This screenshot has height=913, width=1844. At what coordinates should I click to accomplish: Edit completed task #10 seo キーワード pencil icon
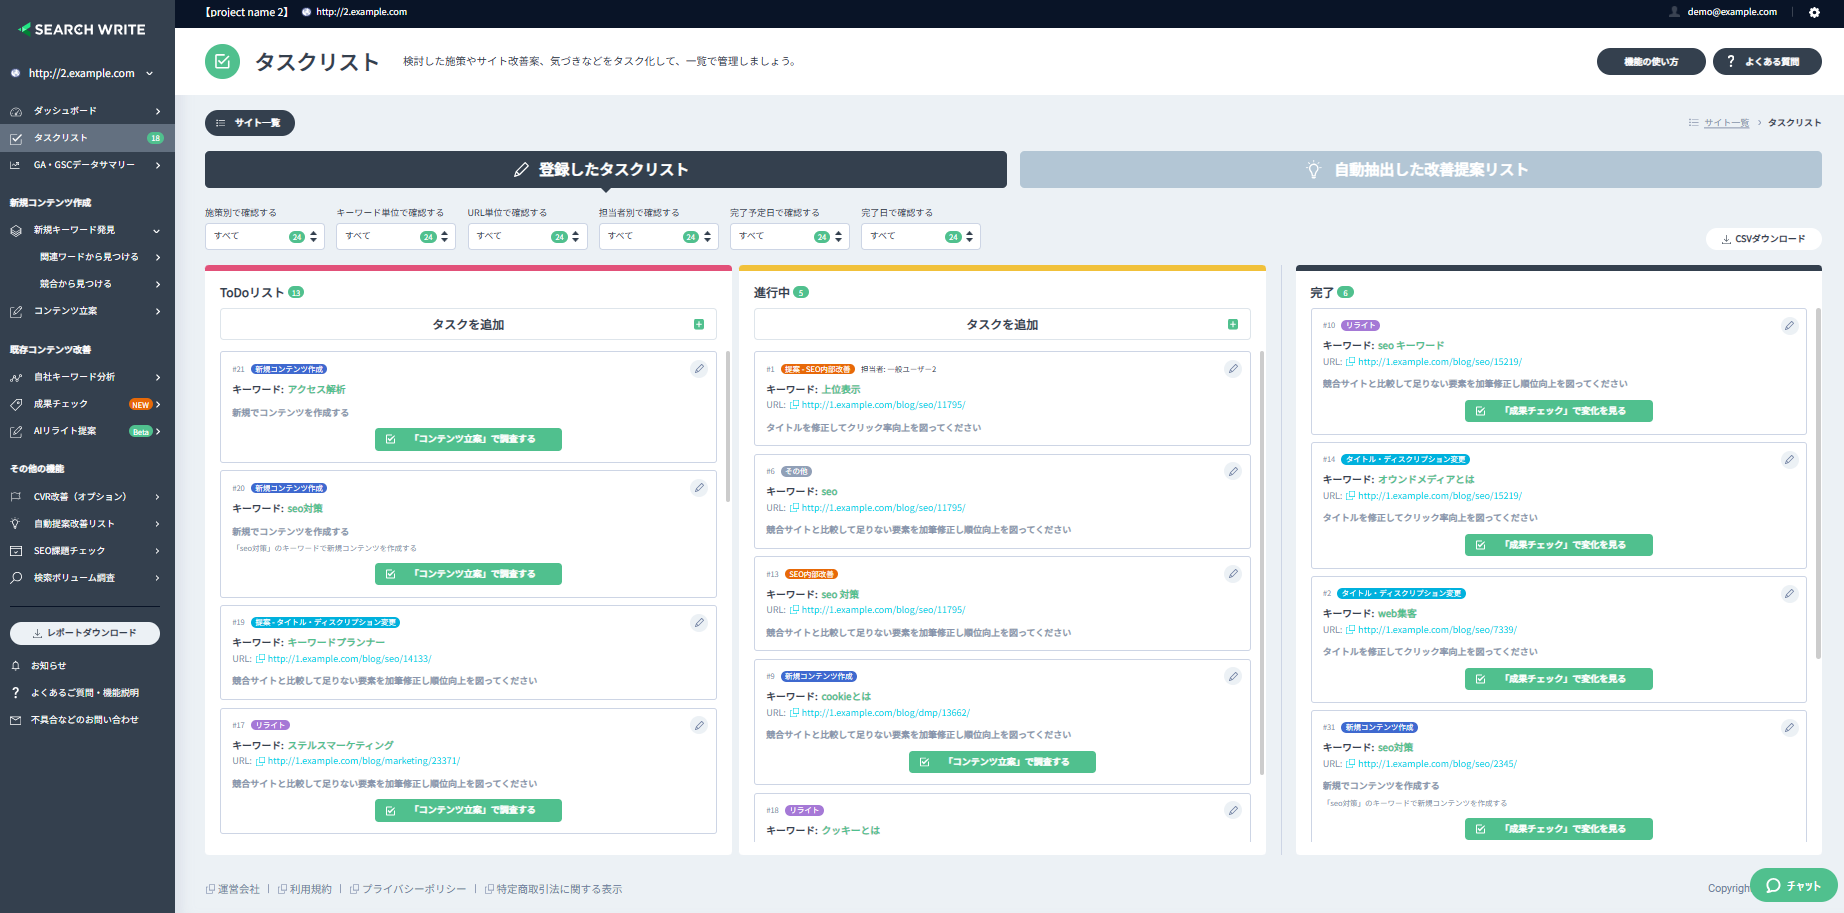pyautogui.click(x=1789, y=325)
